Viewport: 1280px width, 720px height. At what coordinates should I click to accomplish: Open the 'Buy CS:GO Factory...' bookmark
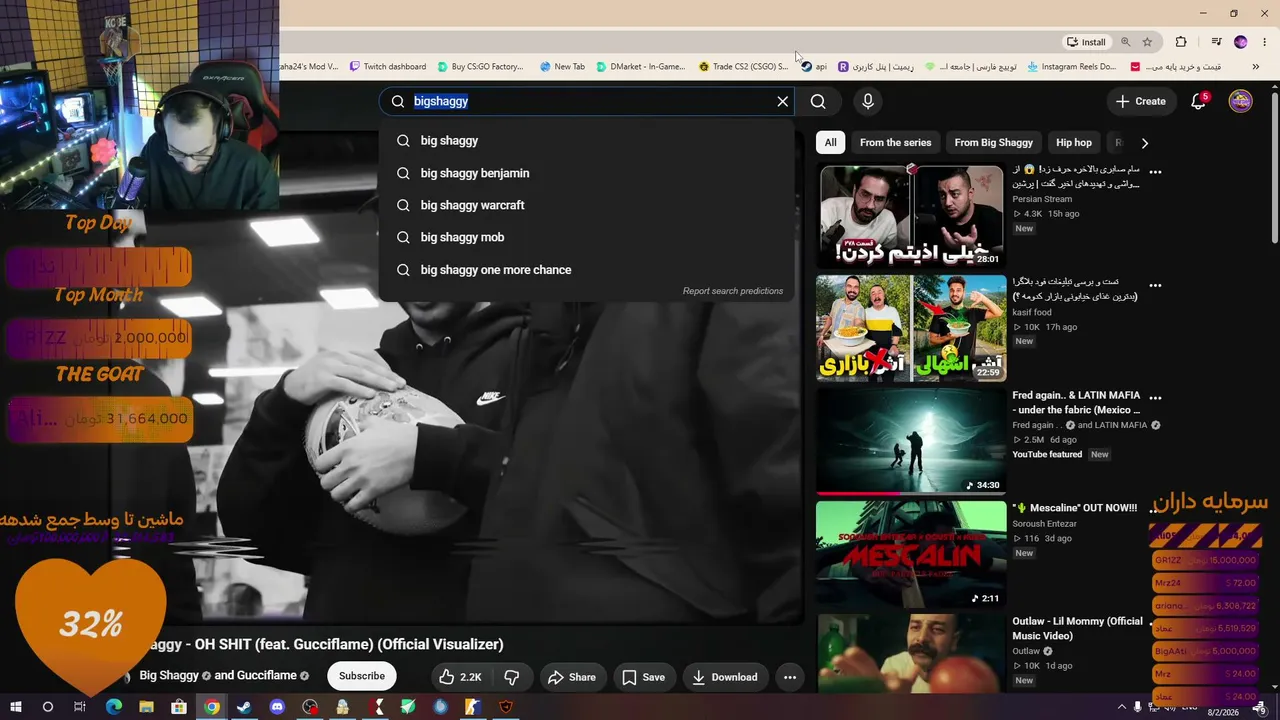coord(480,67)
